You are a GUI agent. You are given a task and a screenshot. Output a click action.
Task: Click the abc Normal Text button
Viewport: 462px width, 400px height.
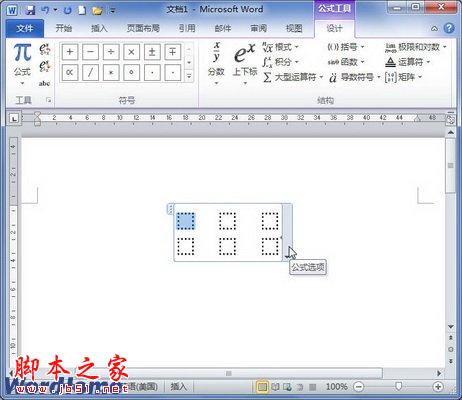click(44, 83)
